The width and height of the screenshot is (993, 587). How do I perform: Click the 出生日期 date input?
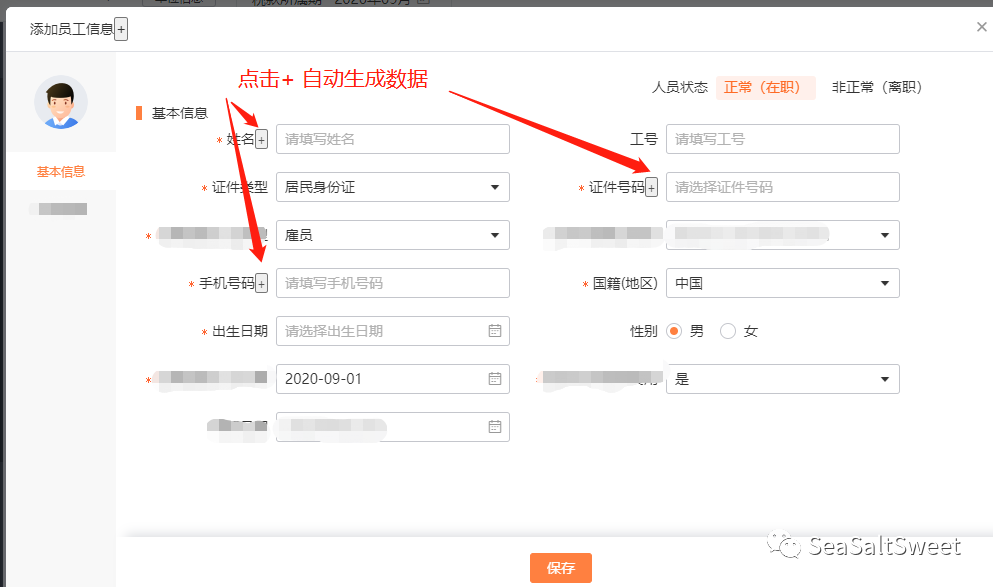click(x=393, y=331)
